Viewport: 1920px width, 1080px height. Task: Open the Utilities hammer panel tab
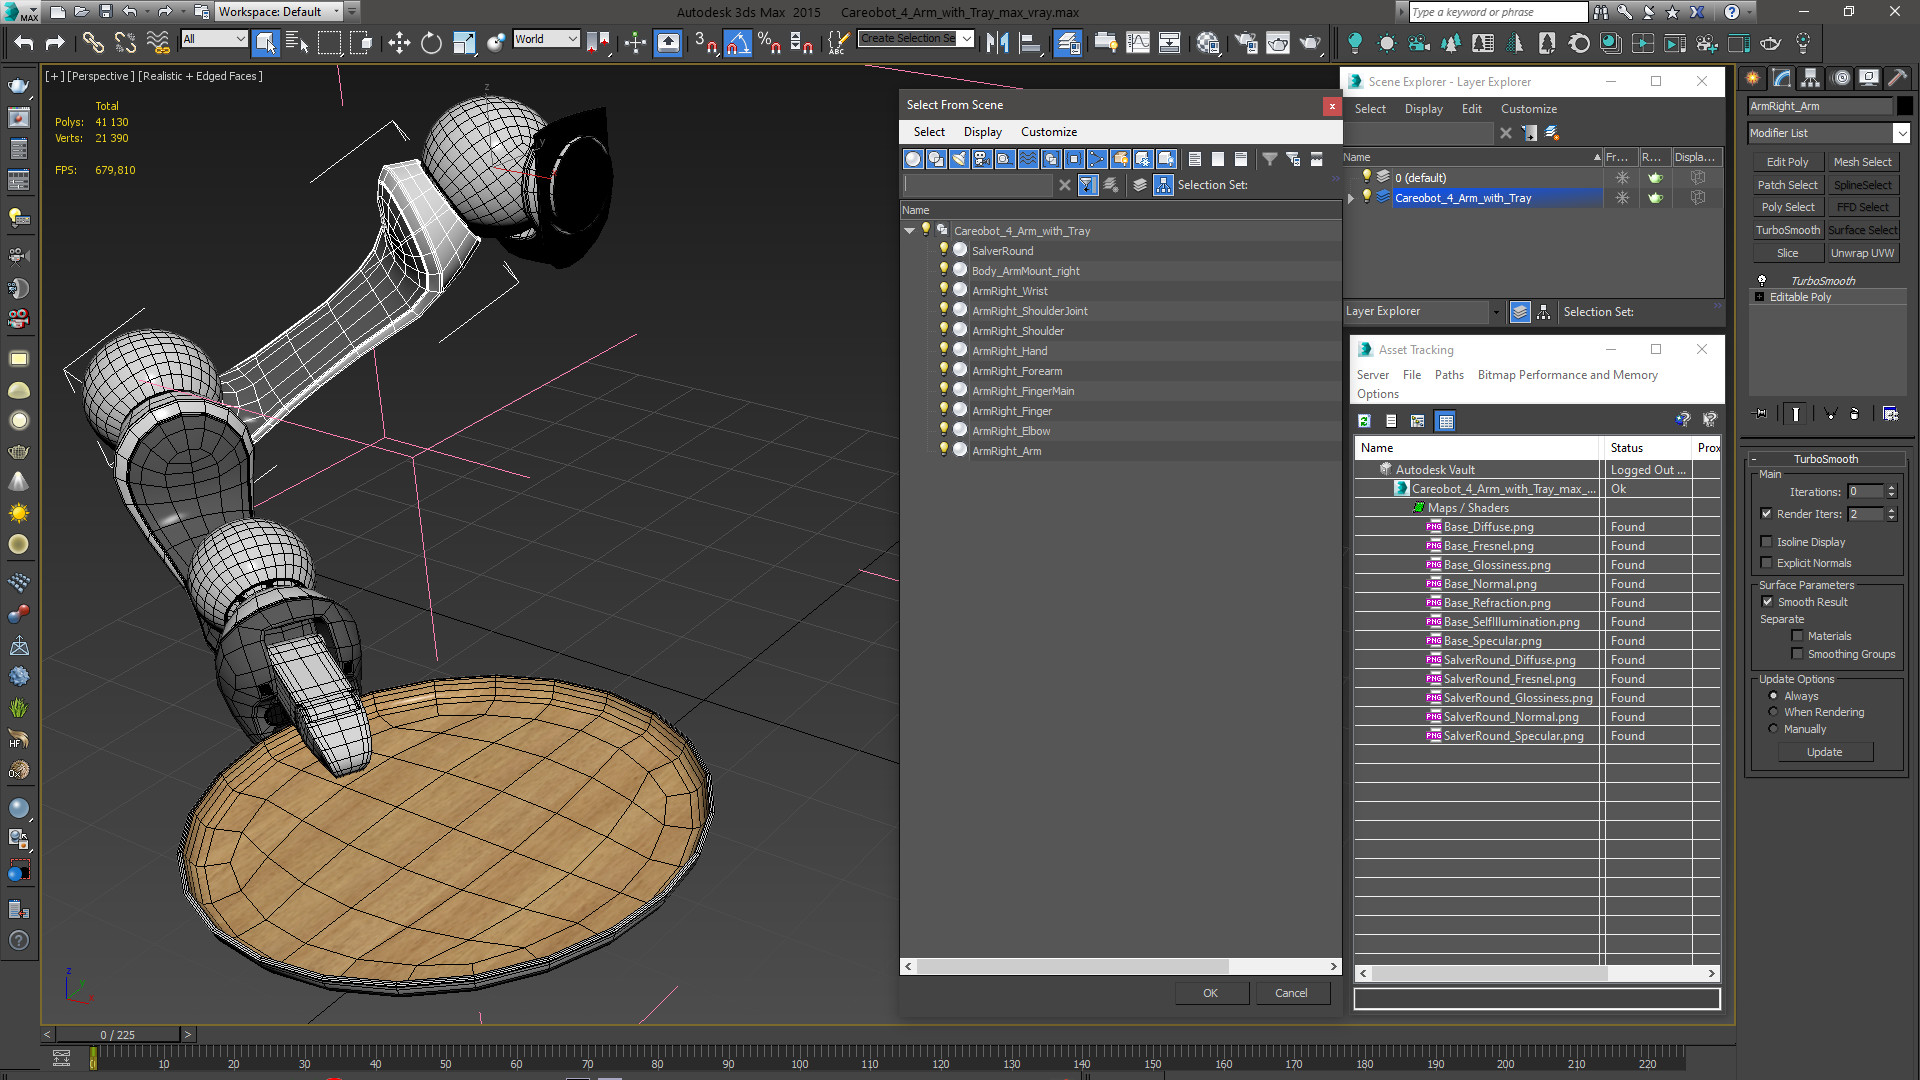click(1897, 78)
